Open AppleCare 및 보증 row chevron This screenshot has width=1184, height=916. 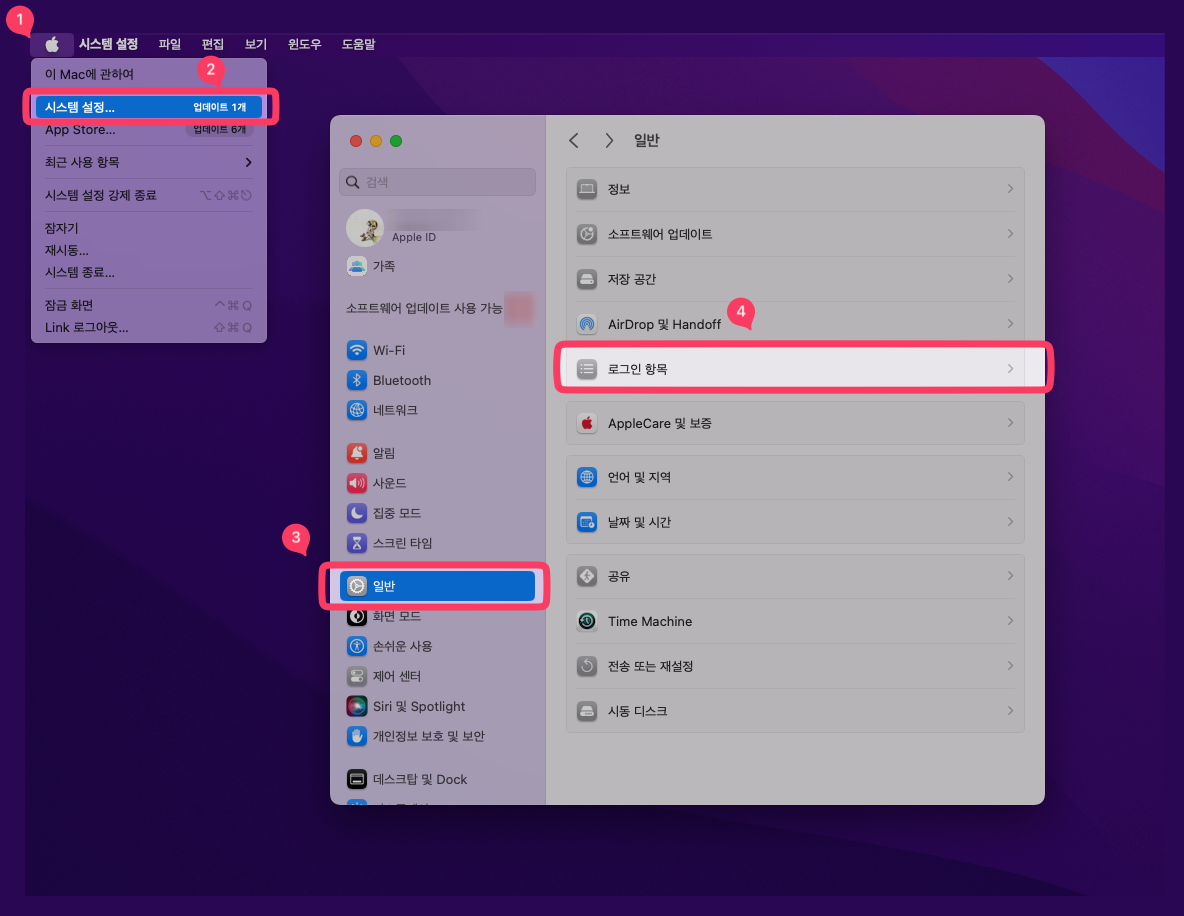click(x=1010, y=423)
